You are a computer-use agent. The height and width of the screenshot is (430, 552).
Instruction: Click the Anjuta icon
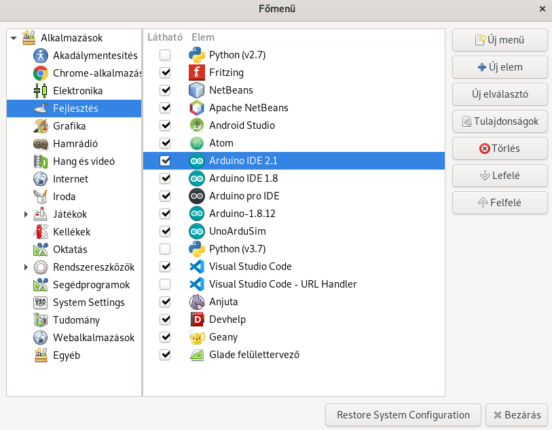click(x=196, y=301)
